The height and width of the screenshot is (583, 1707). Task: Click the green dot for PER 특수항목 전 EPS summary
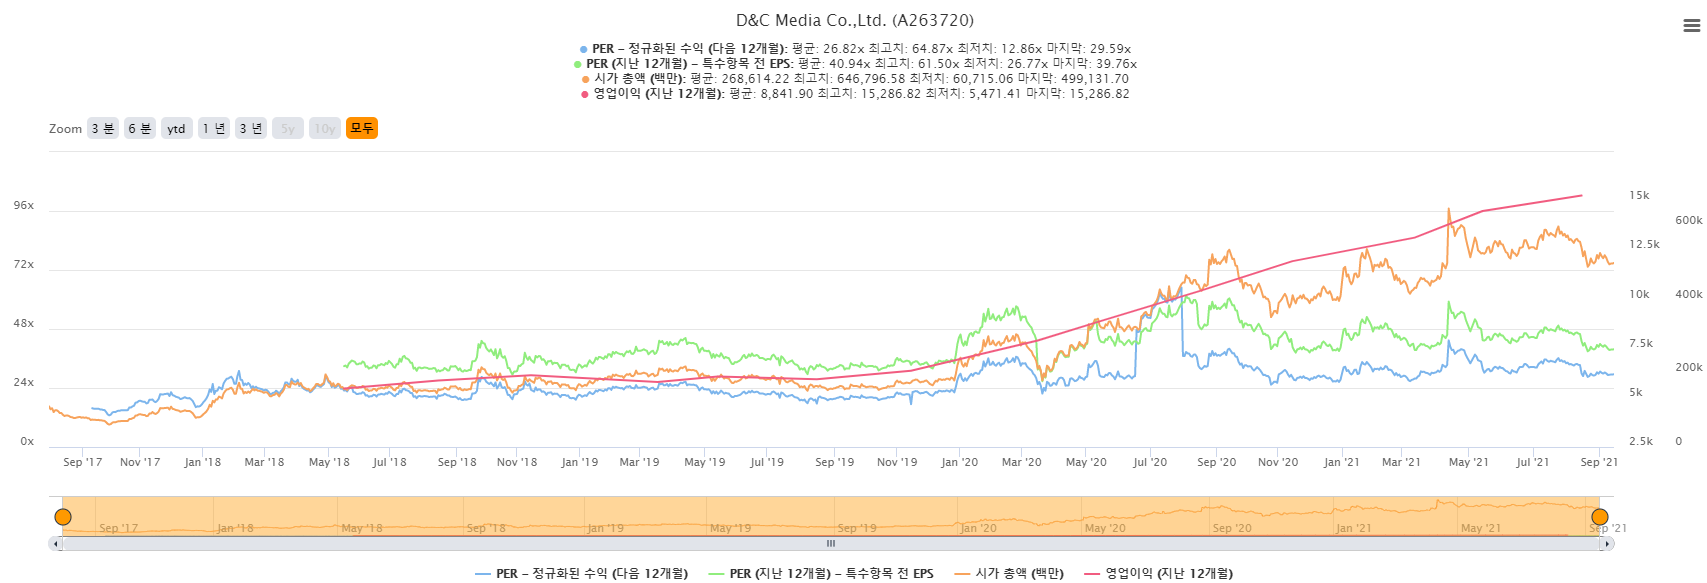coord(578,64)
